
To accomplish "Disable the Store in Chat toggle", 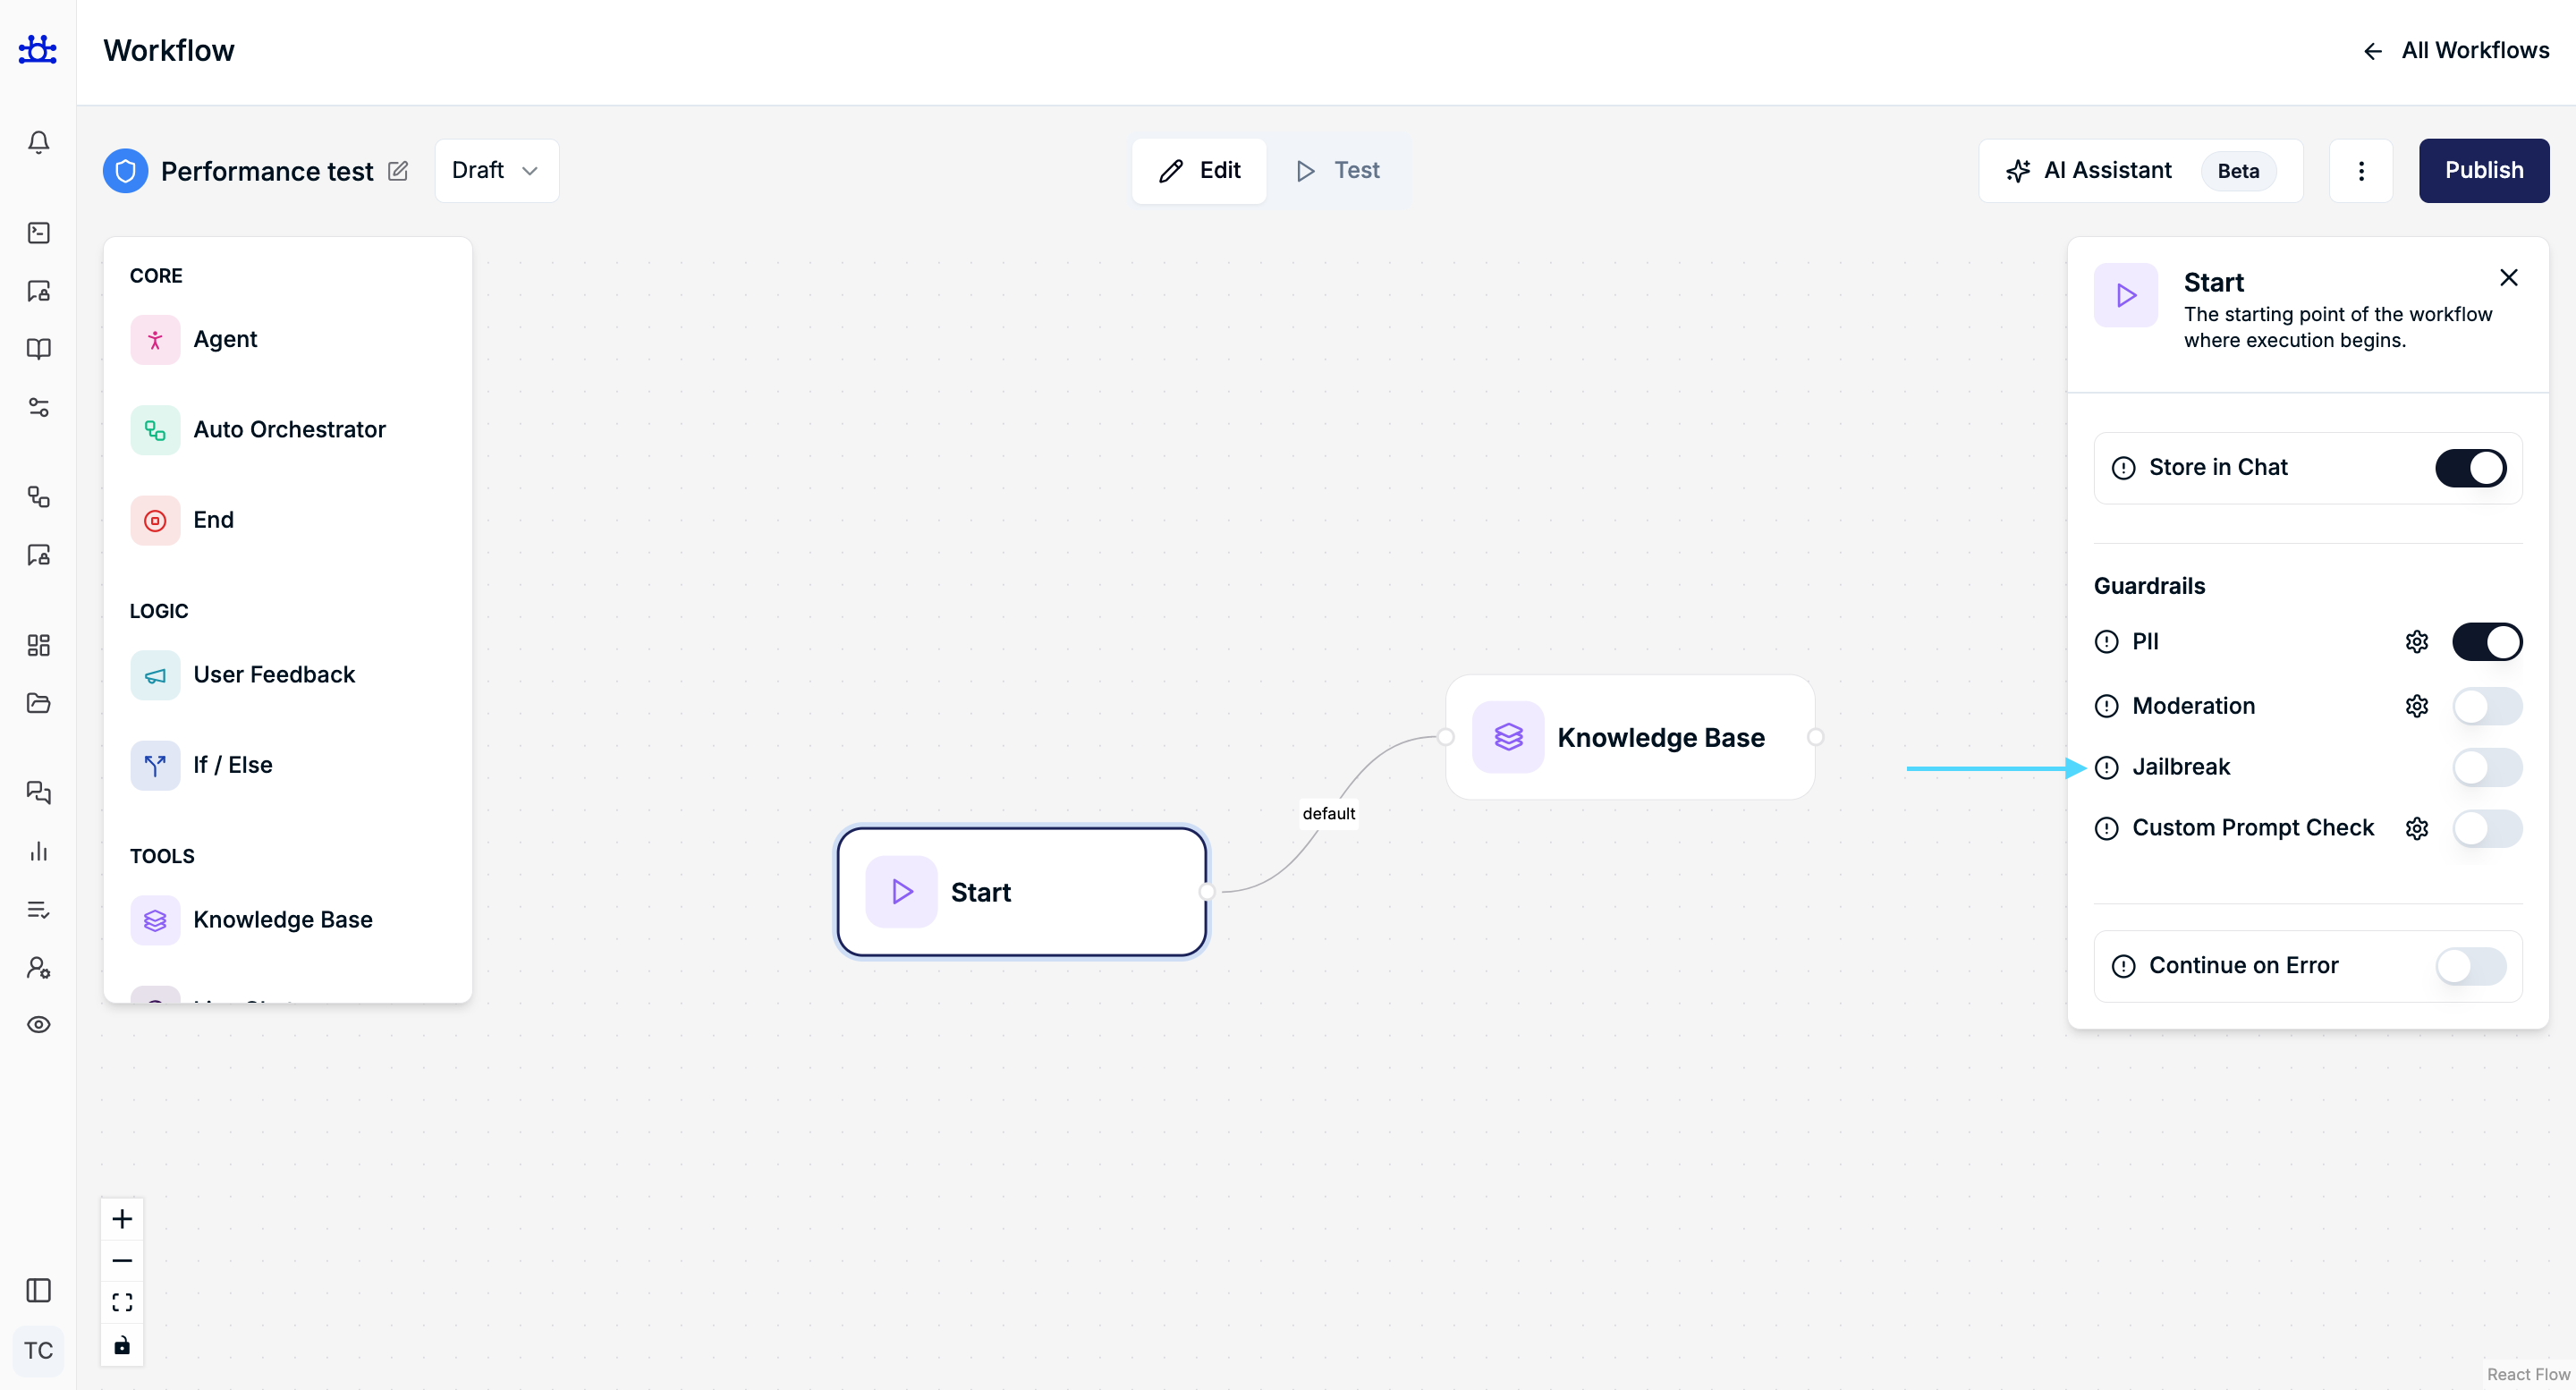I will pyautogui.click(x=2470, y=468).
